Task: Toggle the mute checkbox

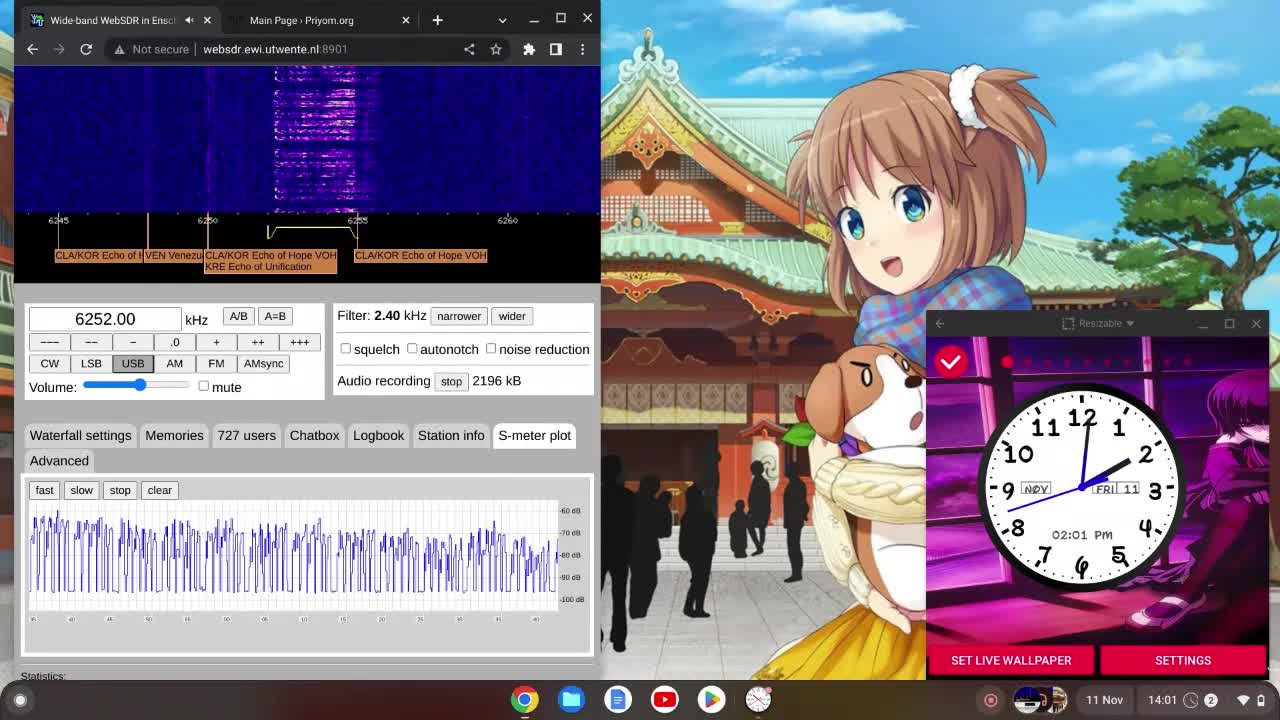Action: point(204,386)
